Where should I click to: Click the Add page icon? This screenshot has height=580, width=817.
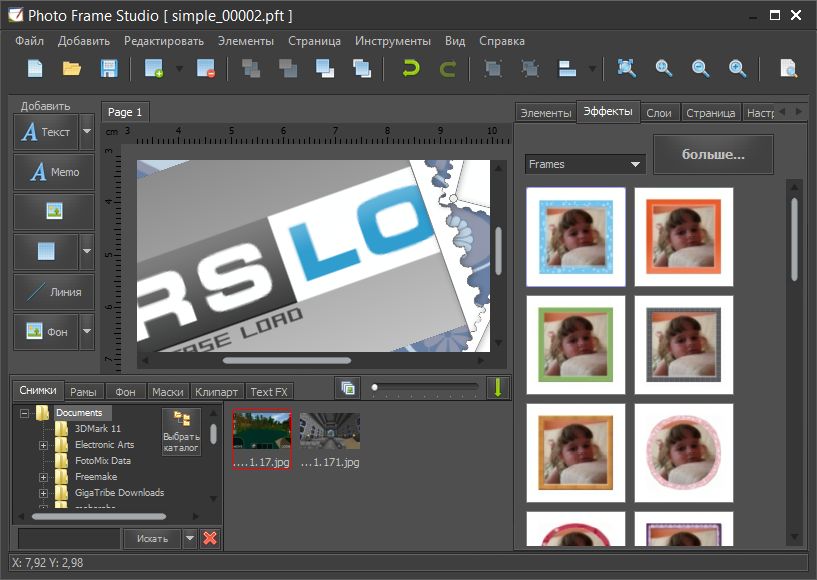[154, 69]
